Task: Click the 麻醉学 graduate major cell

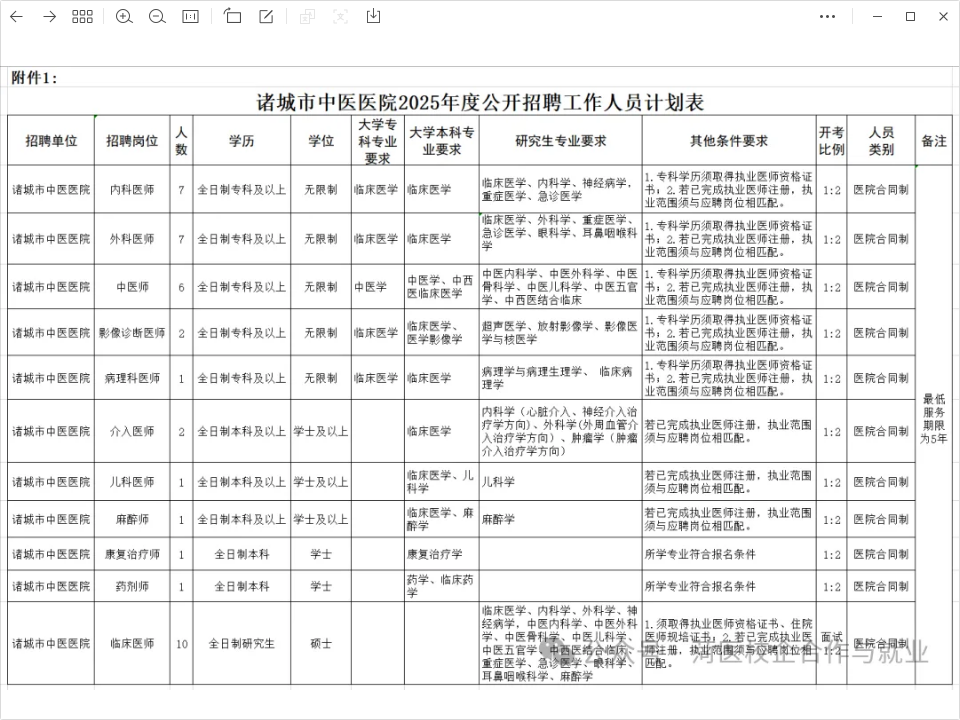Action: [x=561, y=520]
